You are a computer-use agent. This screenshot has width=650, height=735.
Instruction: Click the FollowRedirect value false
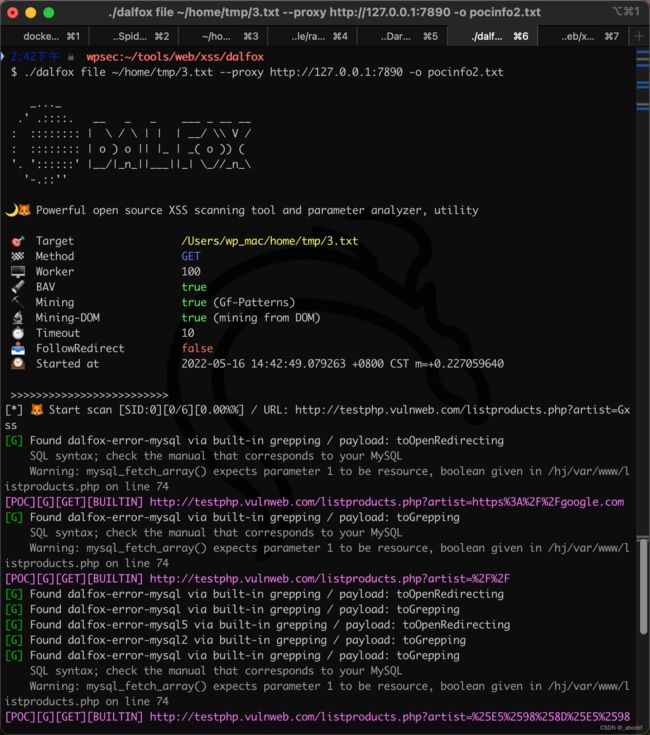point(197,348)
